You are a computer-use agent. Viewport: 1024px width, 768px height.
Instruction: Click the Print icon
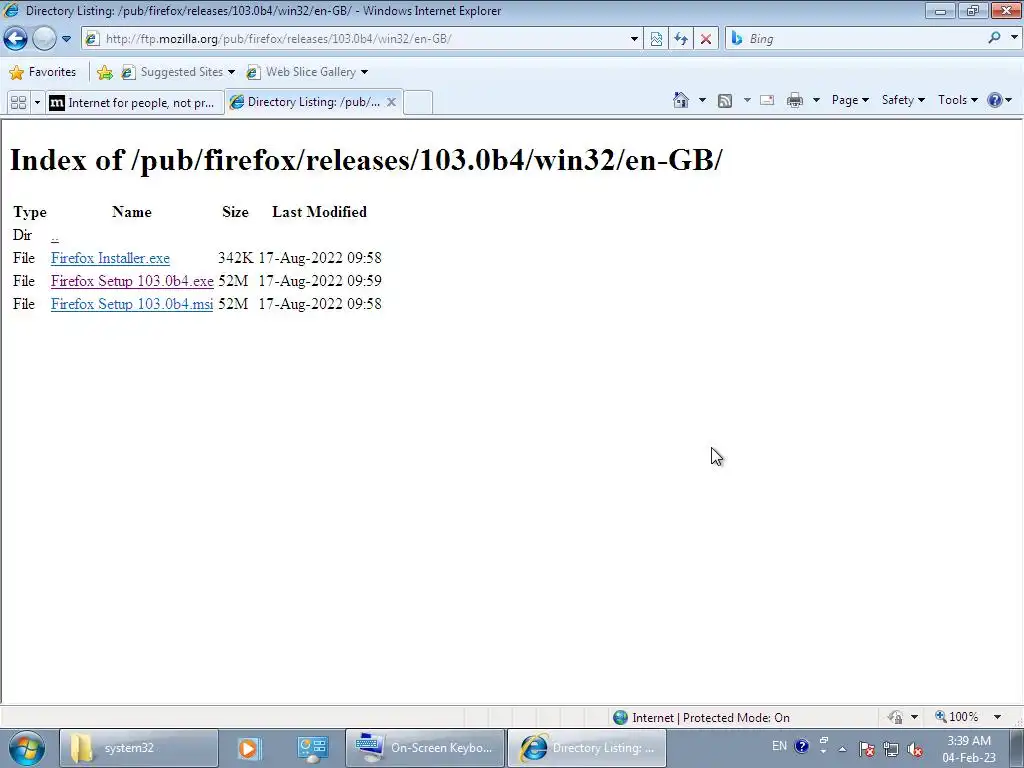pos(795,100)
